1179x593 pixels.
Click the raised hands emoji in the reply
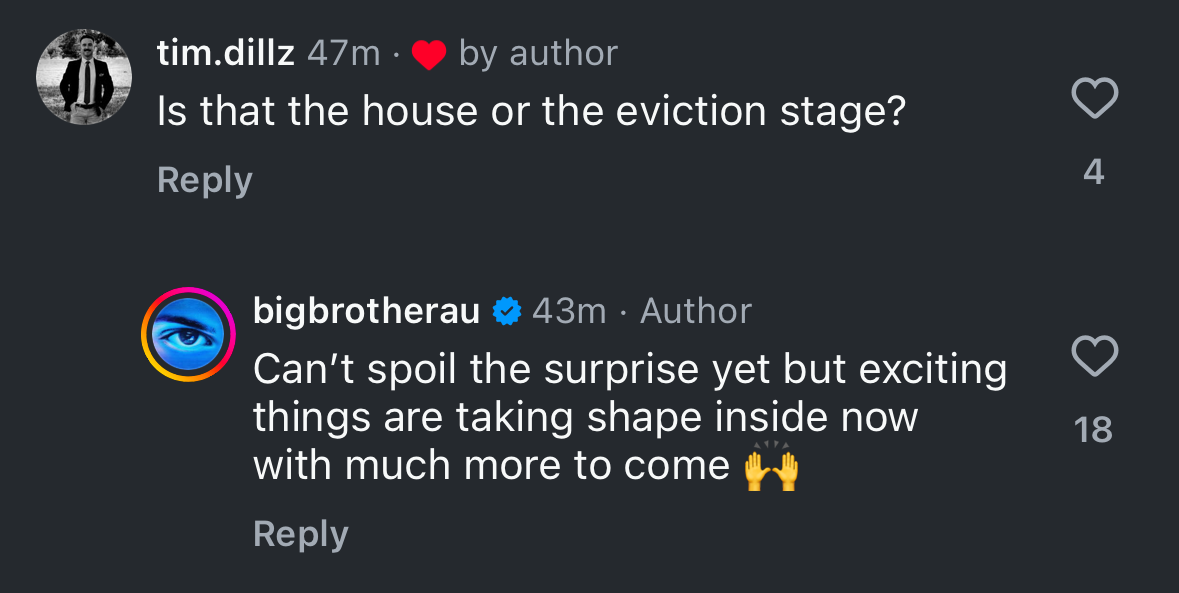772,468
